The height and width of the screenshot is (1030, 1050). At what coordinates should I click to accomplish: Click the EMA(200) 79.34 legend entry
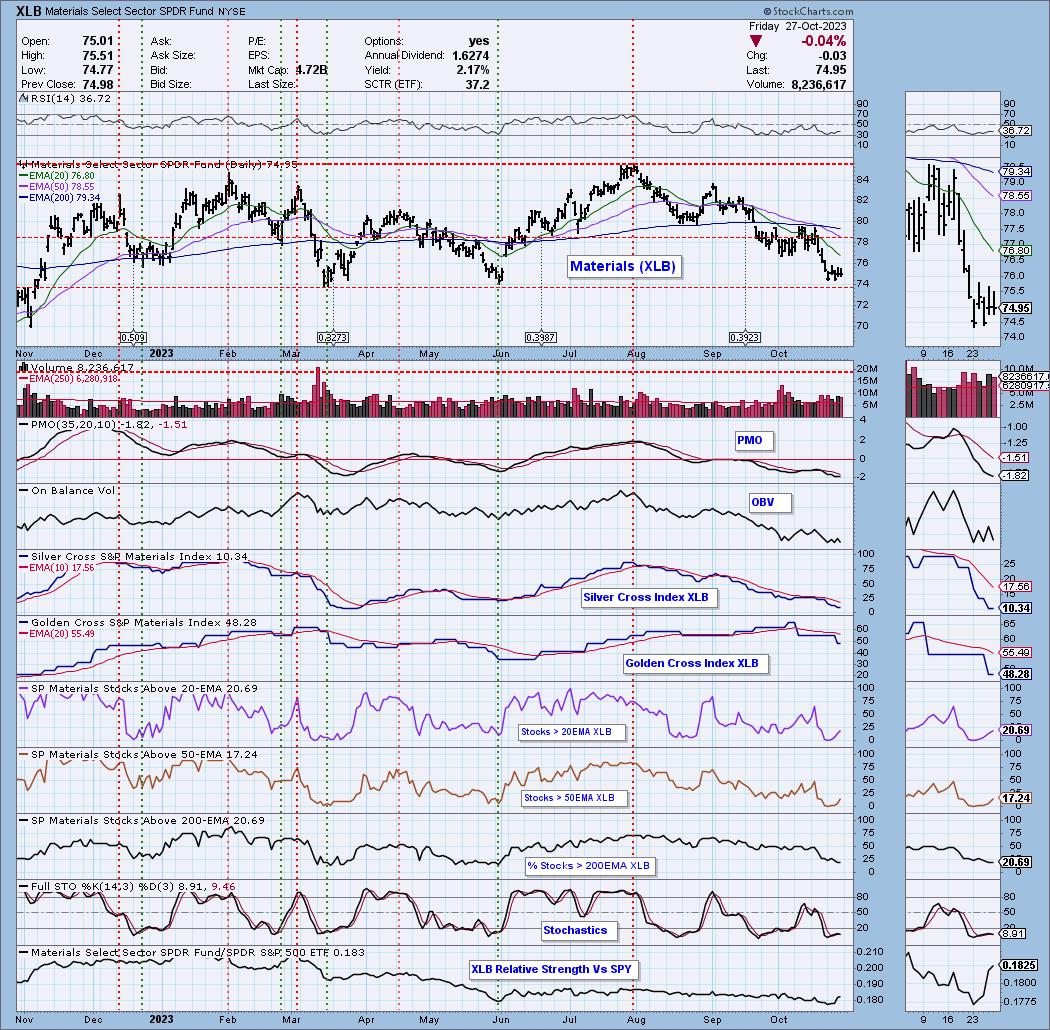[x=59, y=198]
